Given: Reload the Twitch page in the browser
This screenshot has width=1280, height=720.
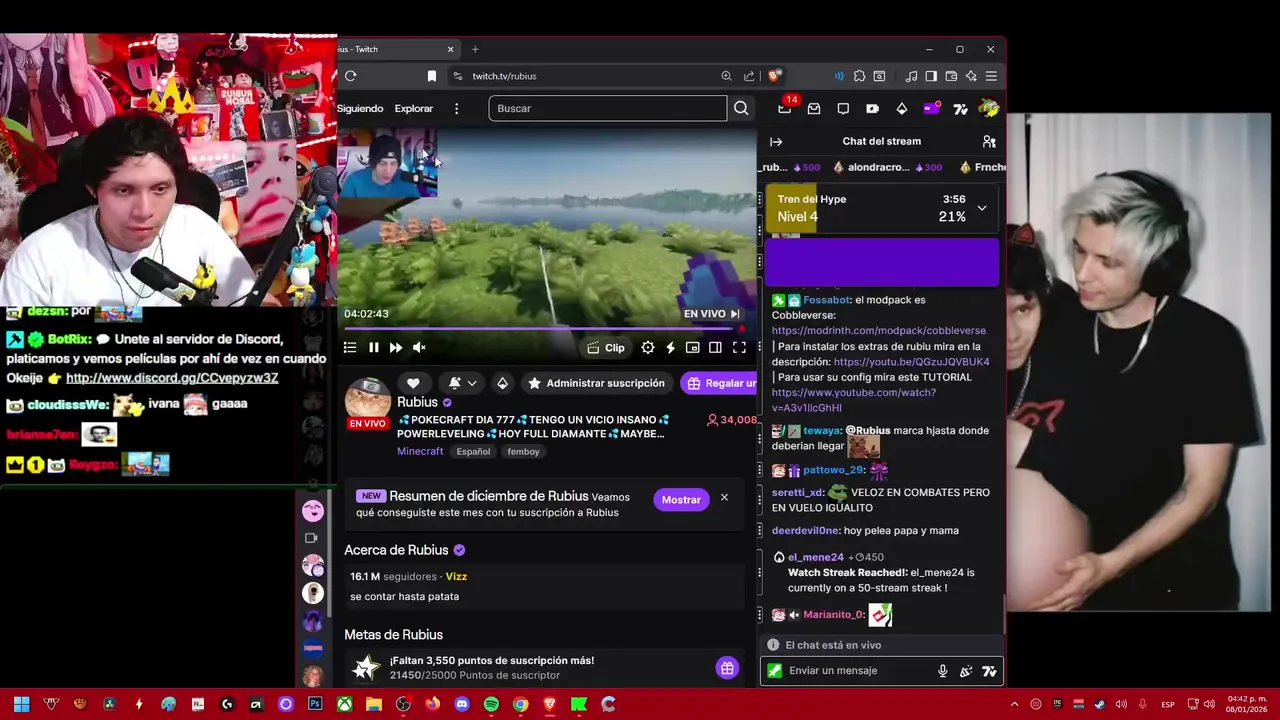Looking at the screenshot, I should click(350, 76).
